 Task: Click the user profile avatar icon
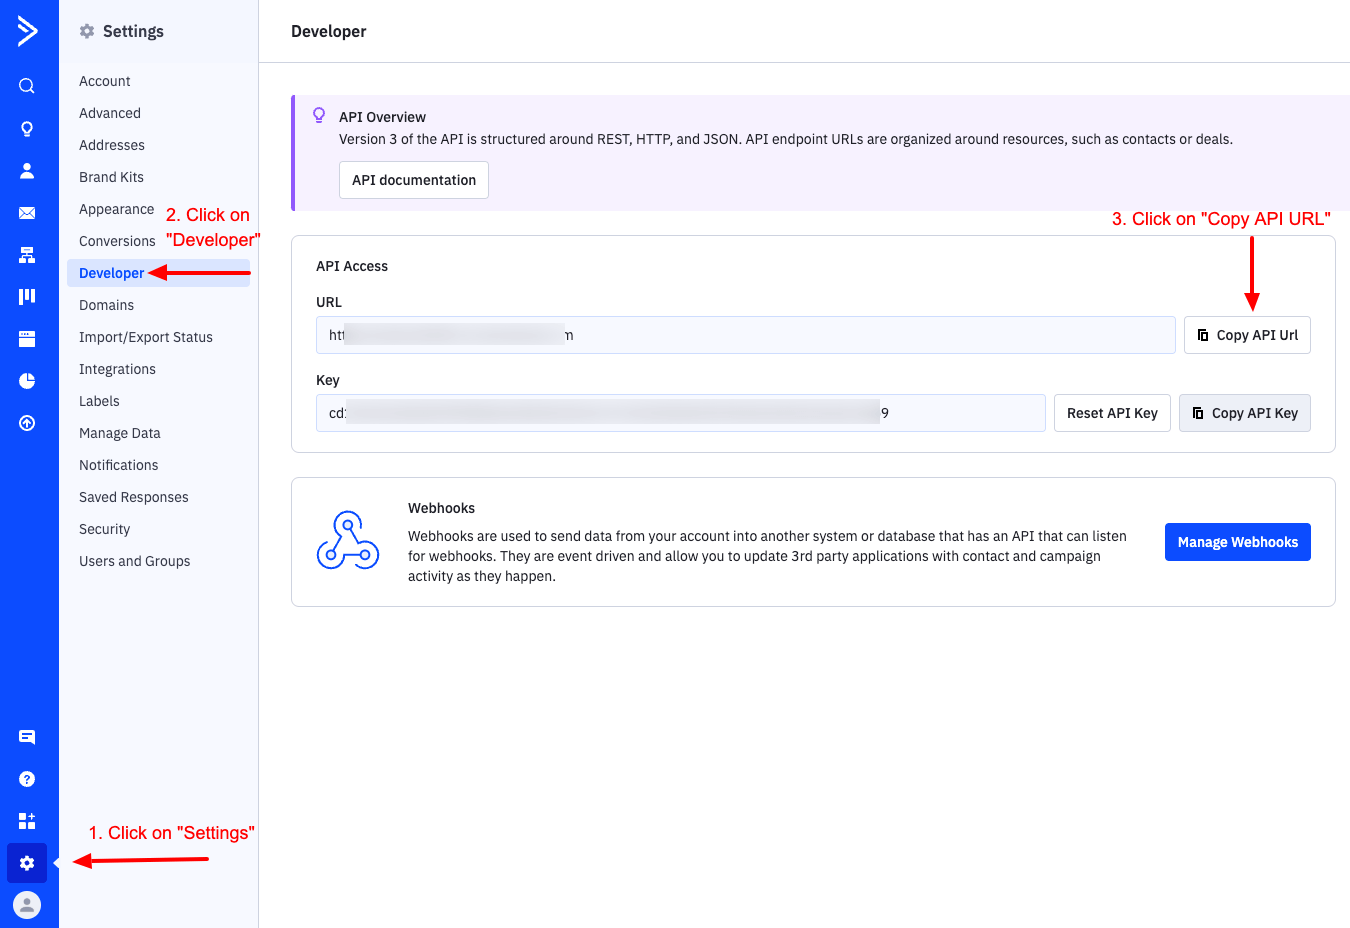coord(27,905)
